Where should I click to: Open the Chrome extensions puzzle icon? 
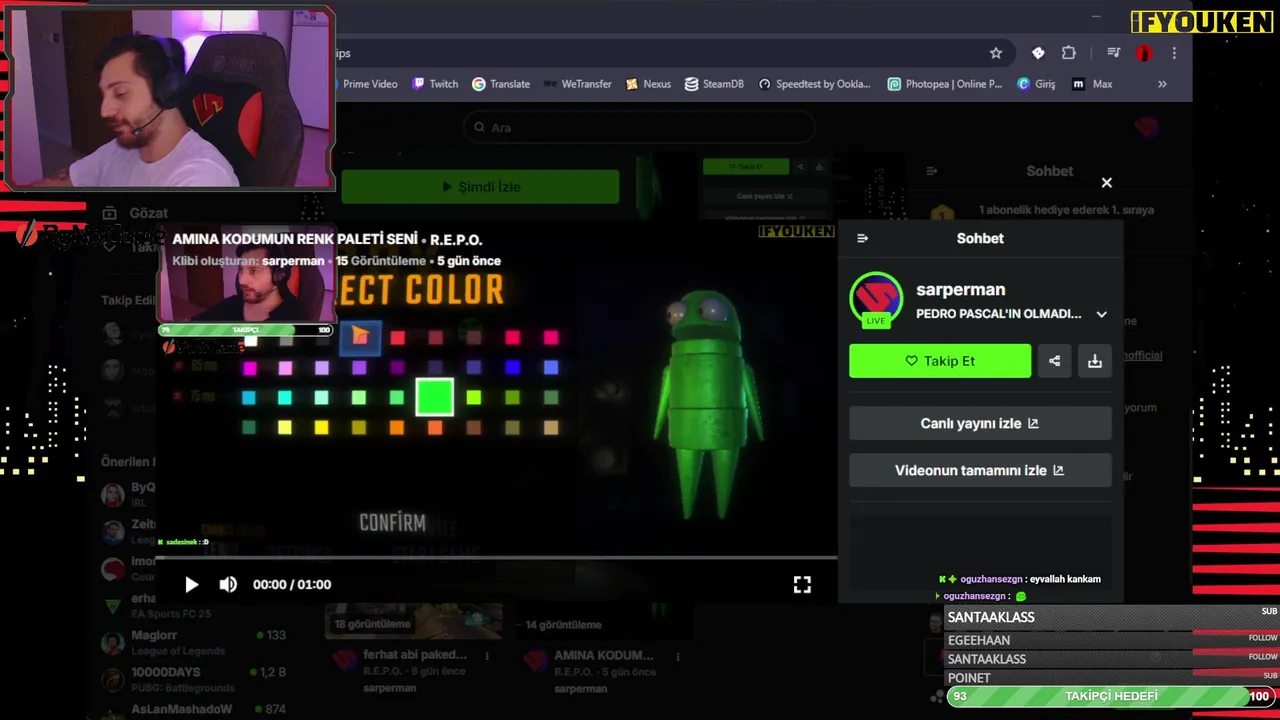(x=1069, y=53)
